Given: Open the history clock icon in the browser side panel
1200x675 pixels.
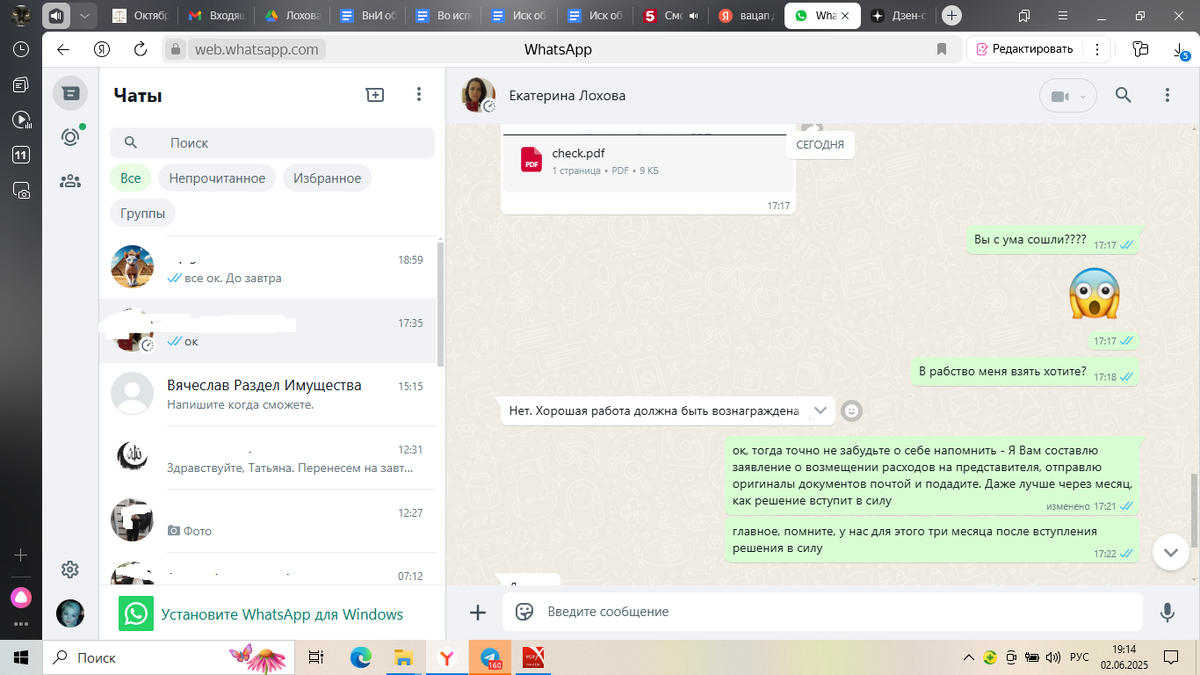Looking at the screenshot, I should (20, 49).
